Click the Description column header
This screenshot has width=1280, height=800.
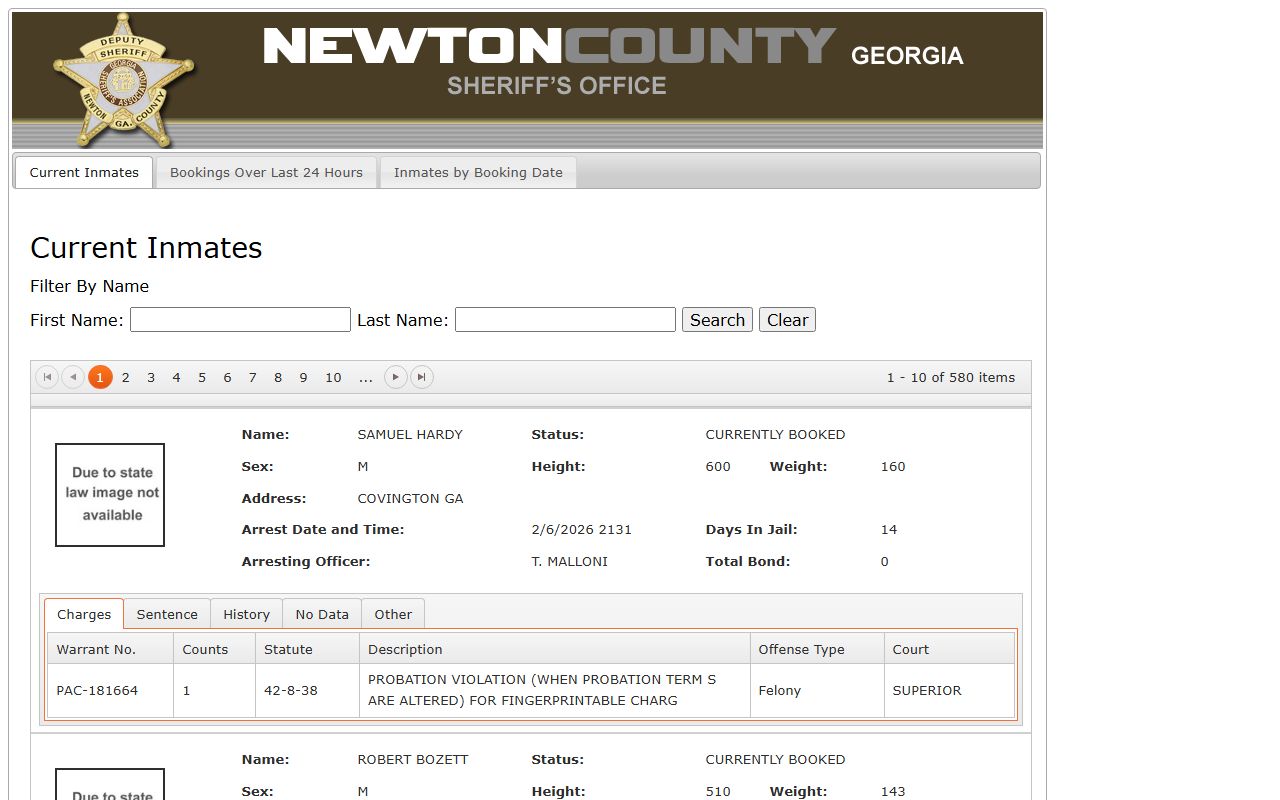pyautogui.click(x=555, y=649)
